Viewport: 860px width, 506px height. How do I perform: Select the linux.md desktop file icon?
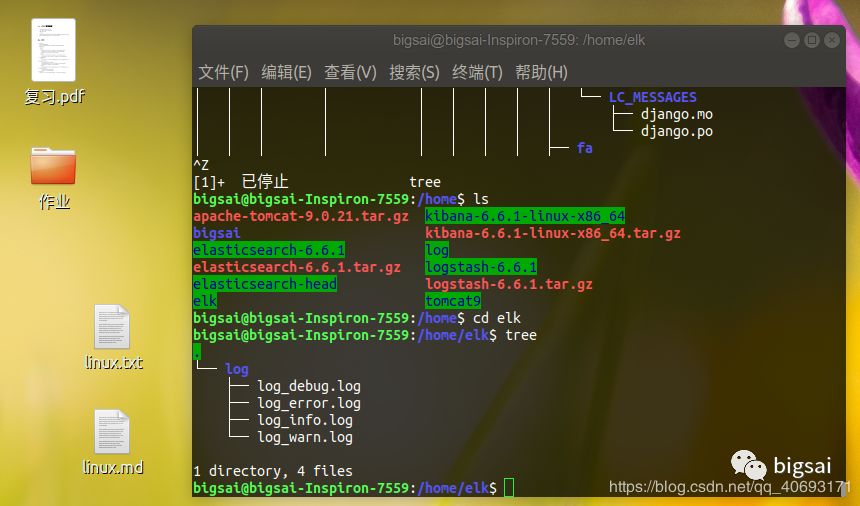[112, 431]
